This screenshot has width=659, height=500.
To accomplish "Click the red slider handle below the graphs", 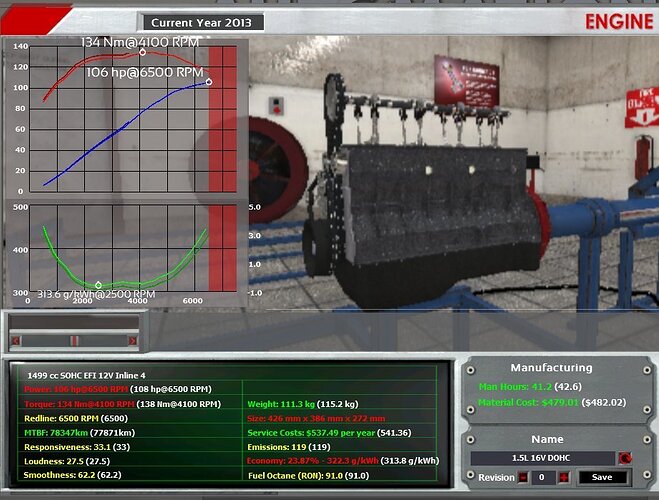I will coord(74,340).
